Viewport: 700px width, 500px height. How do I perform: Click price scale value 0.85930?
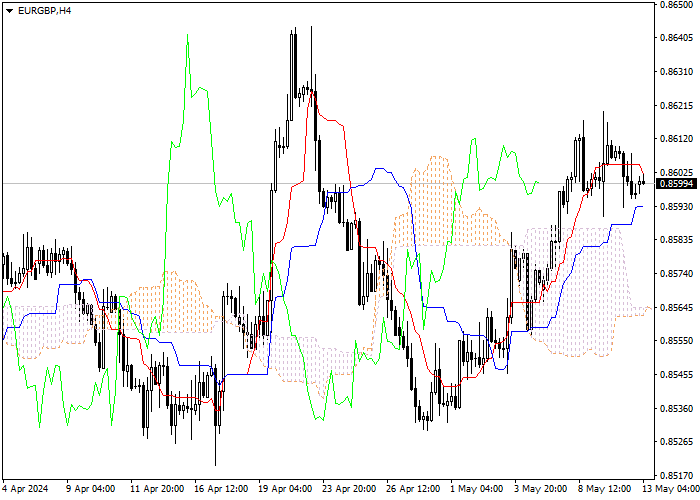point(676,206)
